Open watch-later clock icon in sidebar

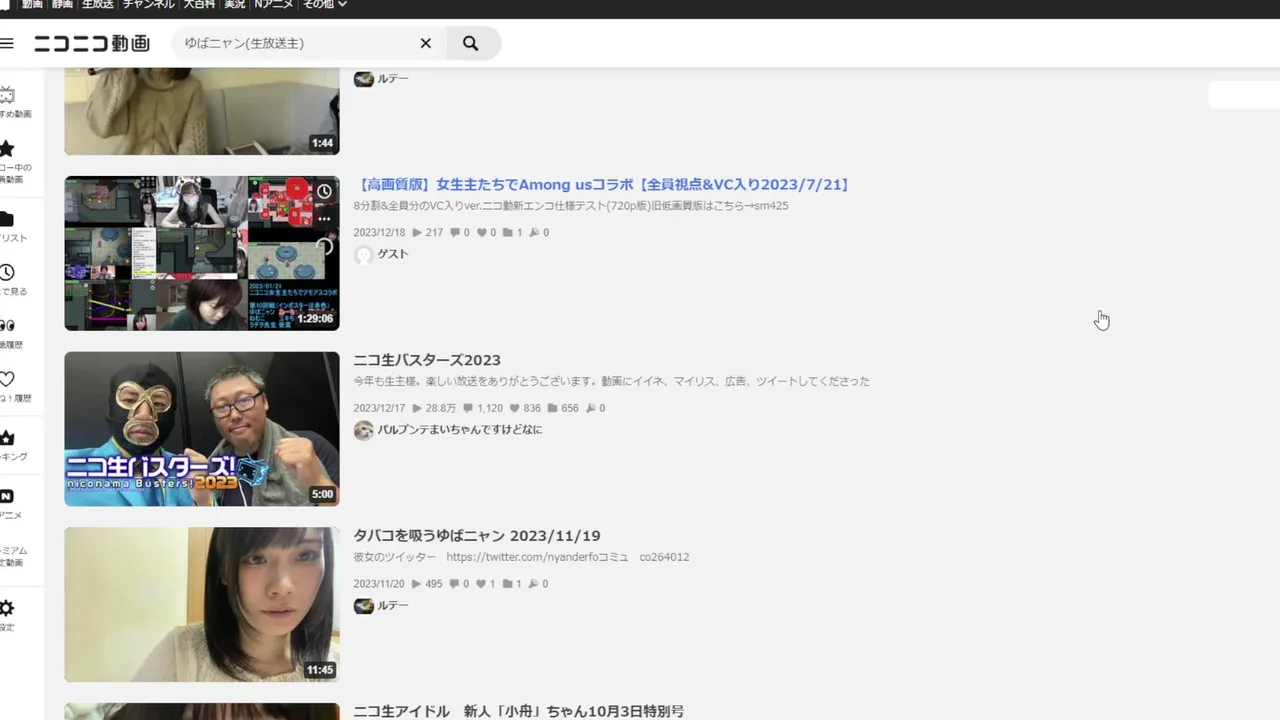[8, 272]
